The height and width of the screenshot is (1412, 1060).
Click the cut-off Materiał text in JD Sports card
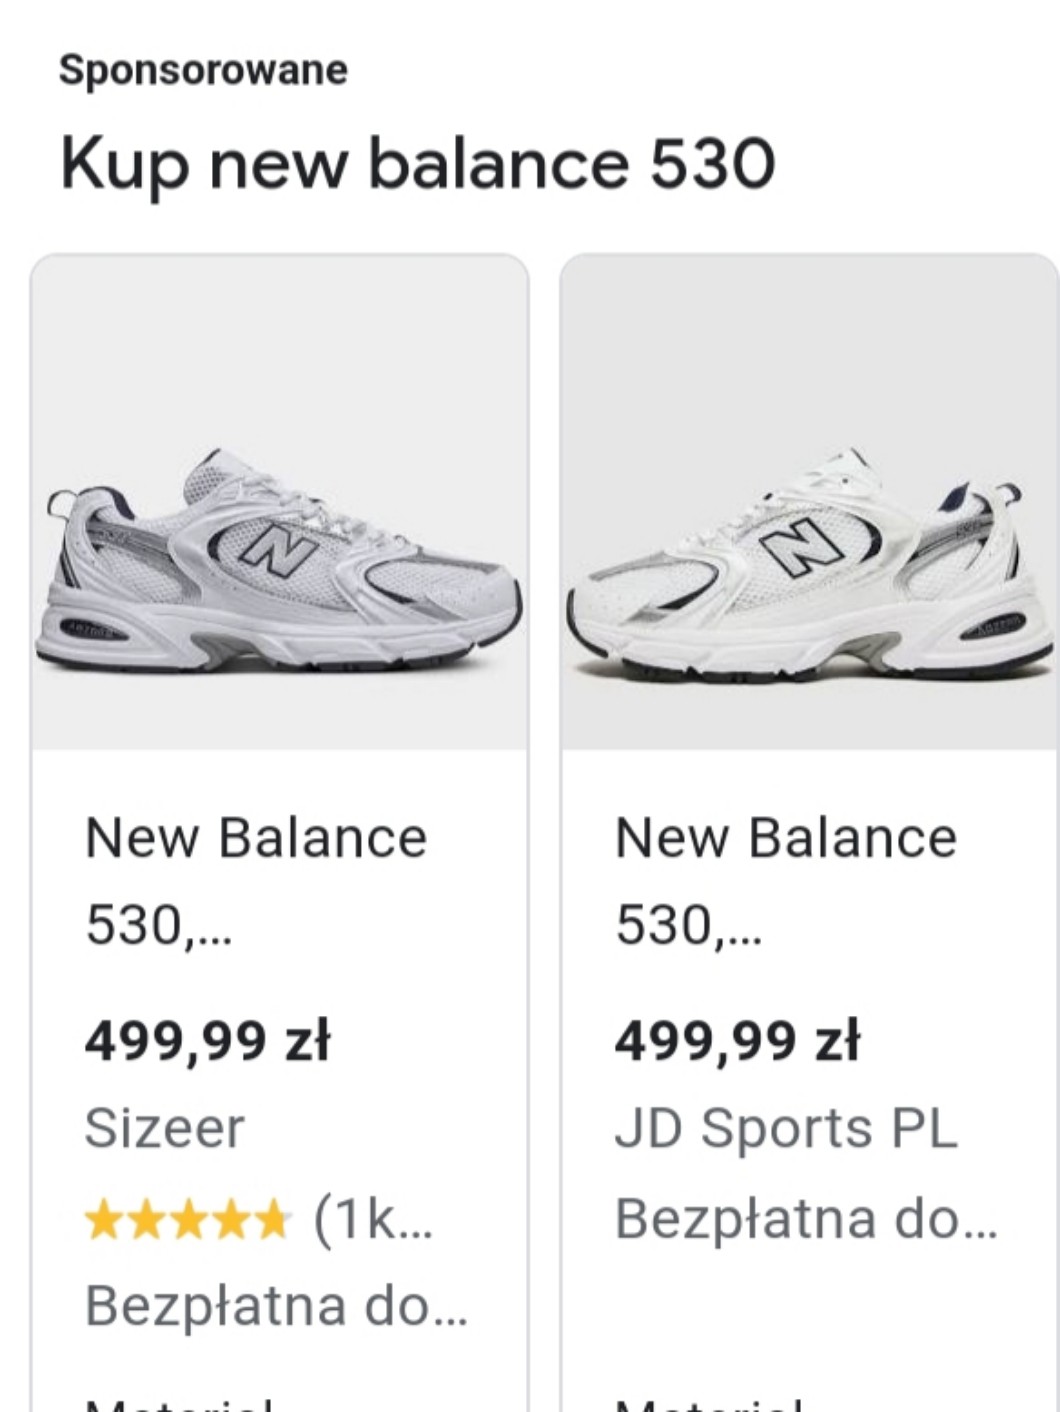click(710, 1403)
